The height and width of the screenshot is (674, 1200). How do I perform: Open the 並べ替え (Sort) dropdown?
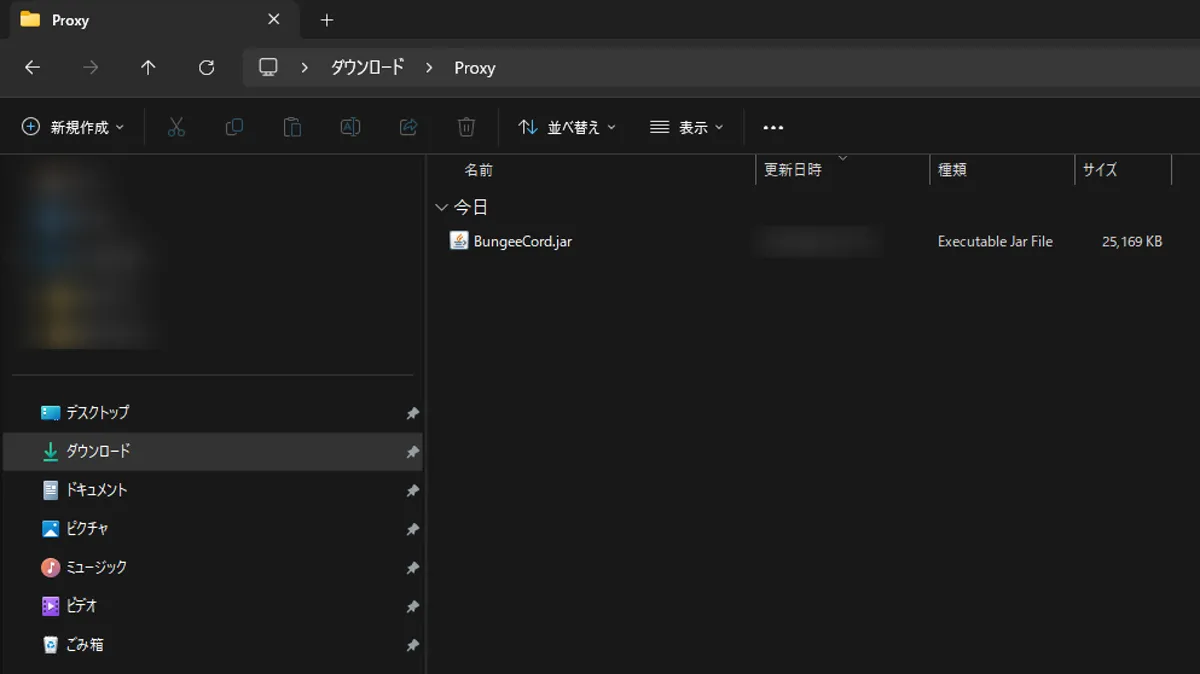point(566,126)
